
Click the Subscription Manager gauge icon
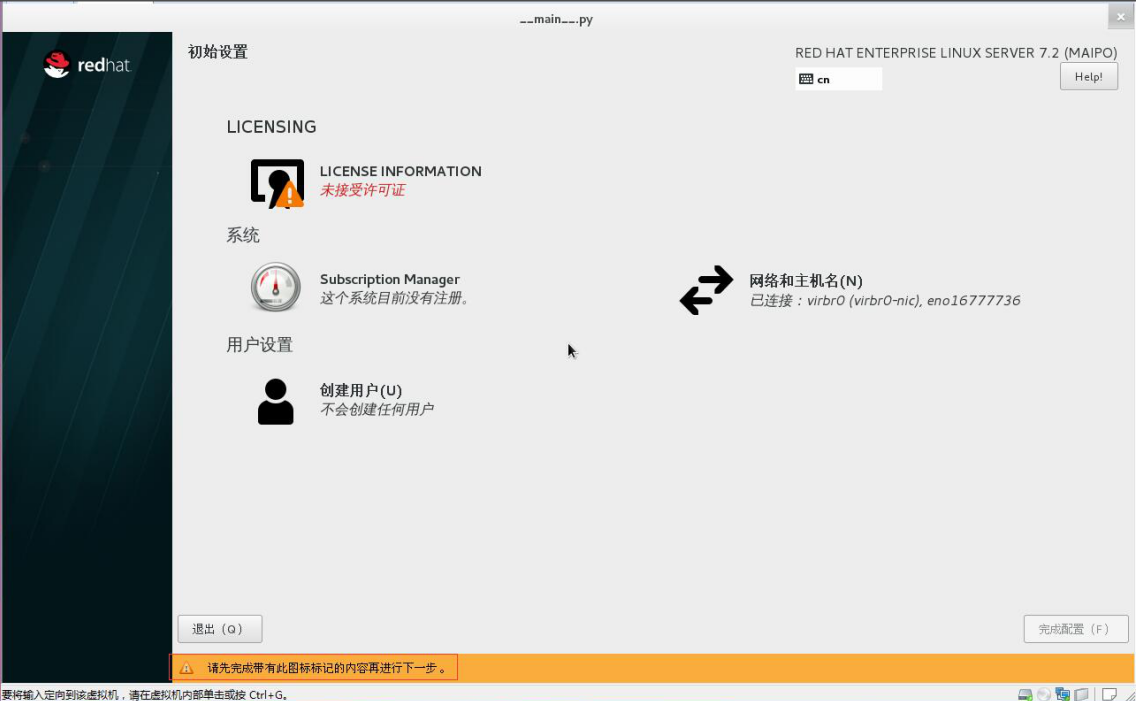pos(275,287)
